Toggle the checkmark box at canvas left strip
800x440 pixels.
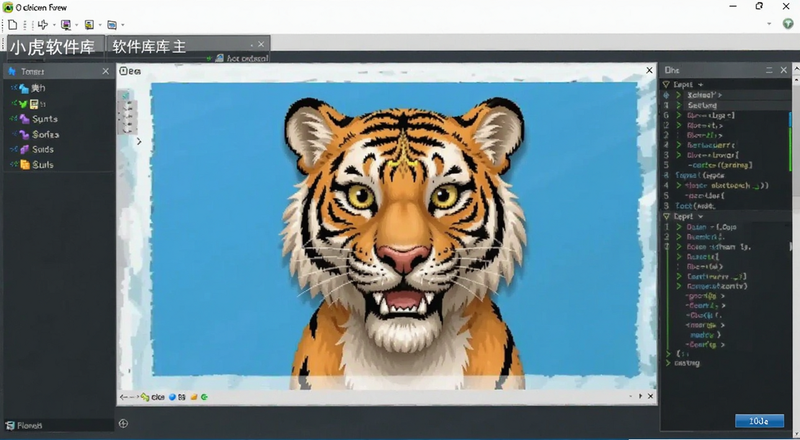tap(126, 95)
